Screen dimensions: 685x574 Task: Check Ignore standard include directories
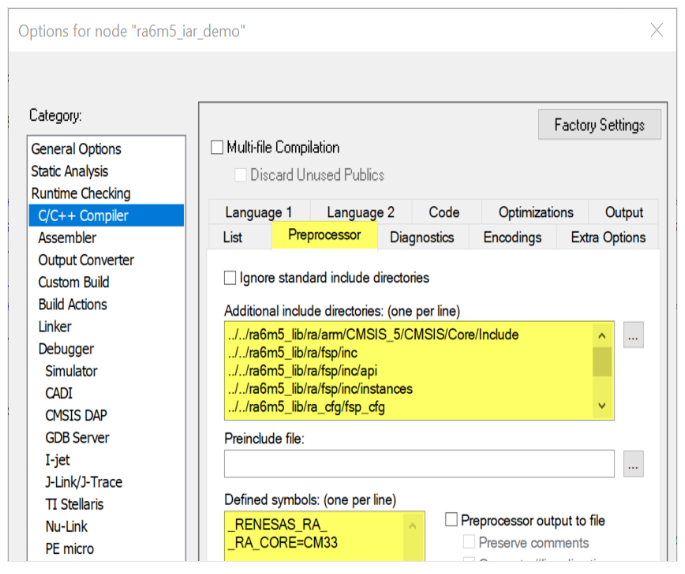[230, 278]
